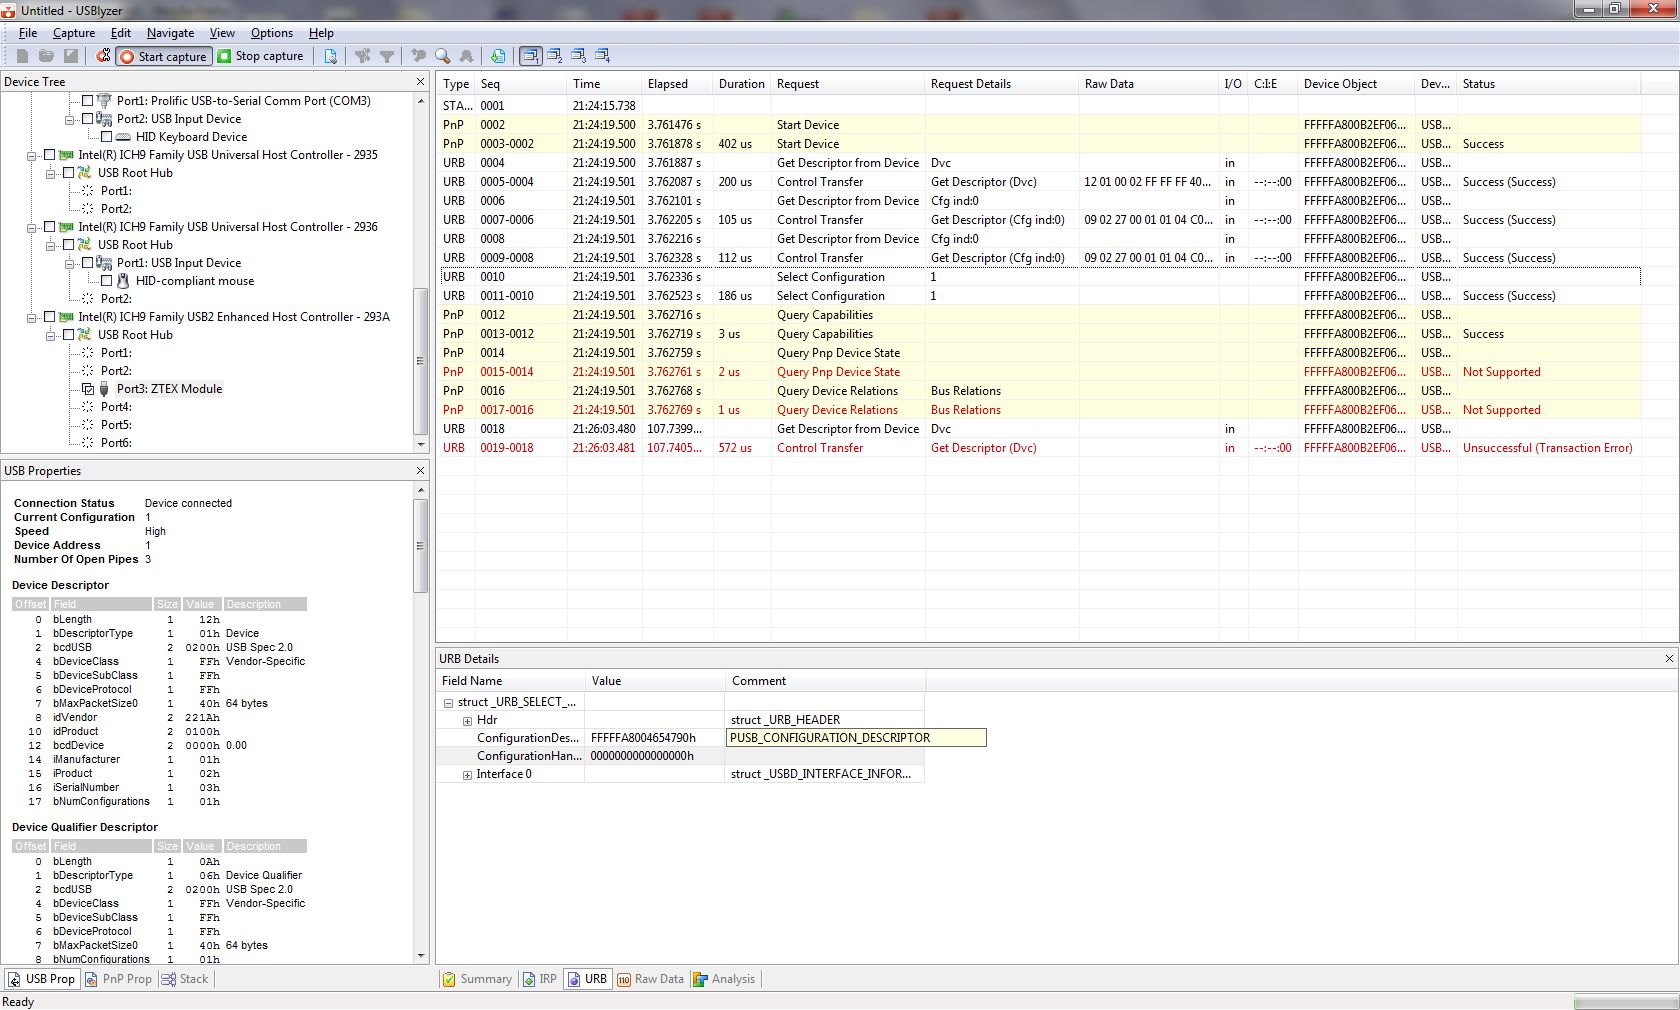Open the Capture menu
Screen dimensions: 1680x1010
74,33
